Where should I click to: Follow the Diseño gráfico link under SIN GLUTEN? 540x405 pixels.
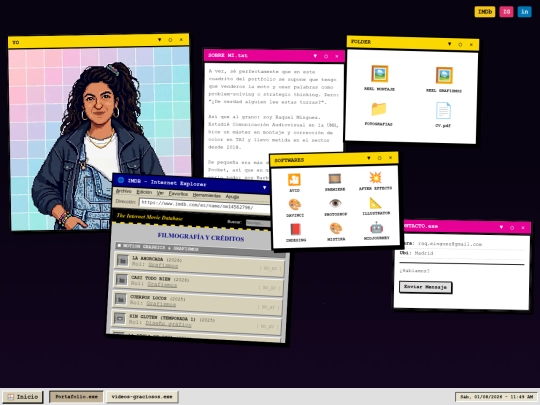click(x=168, y=324)
